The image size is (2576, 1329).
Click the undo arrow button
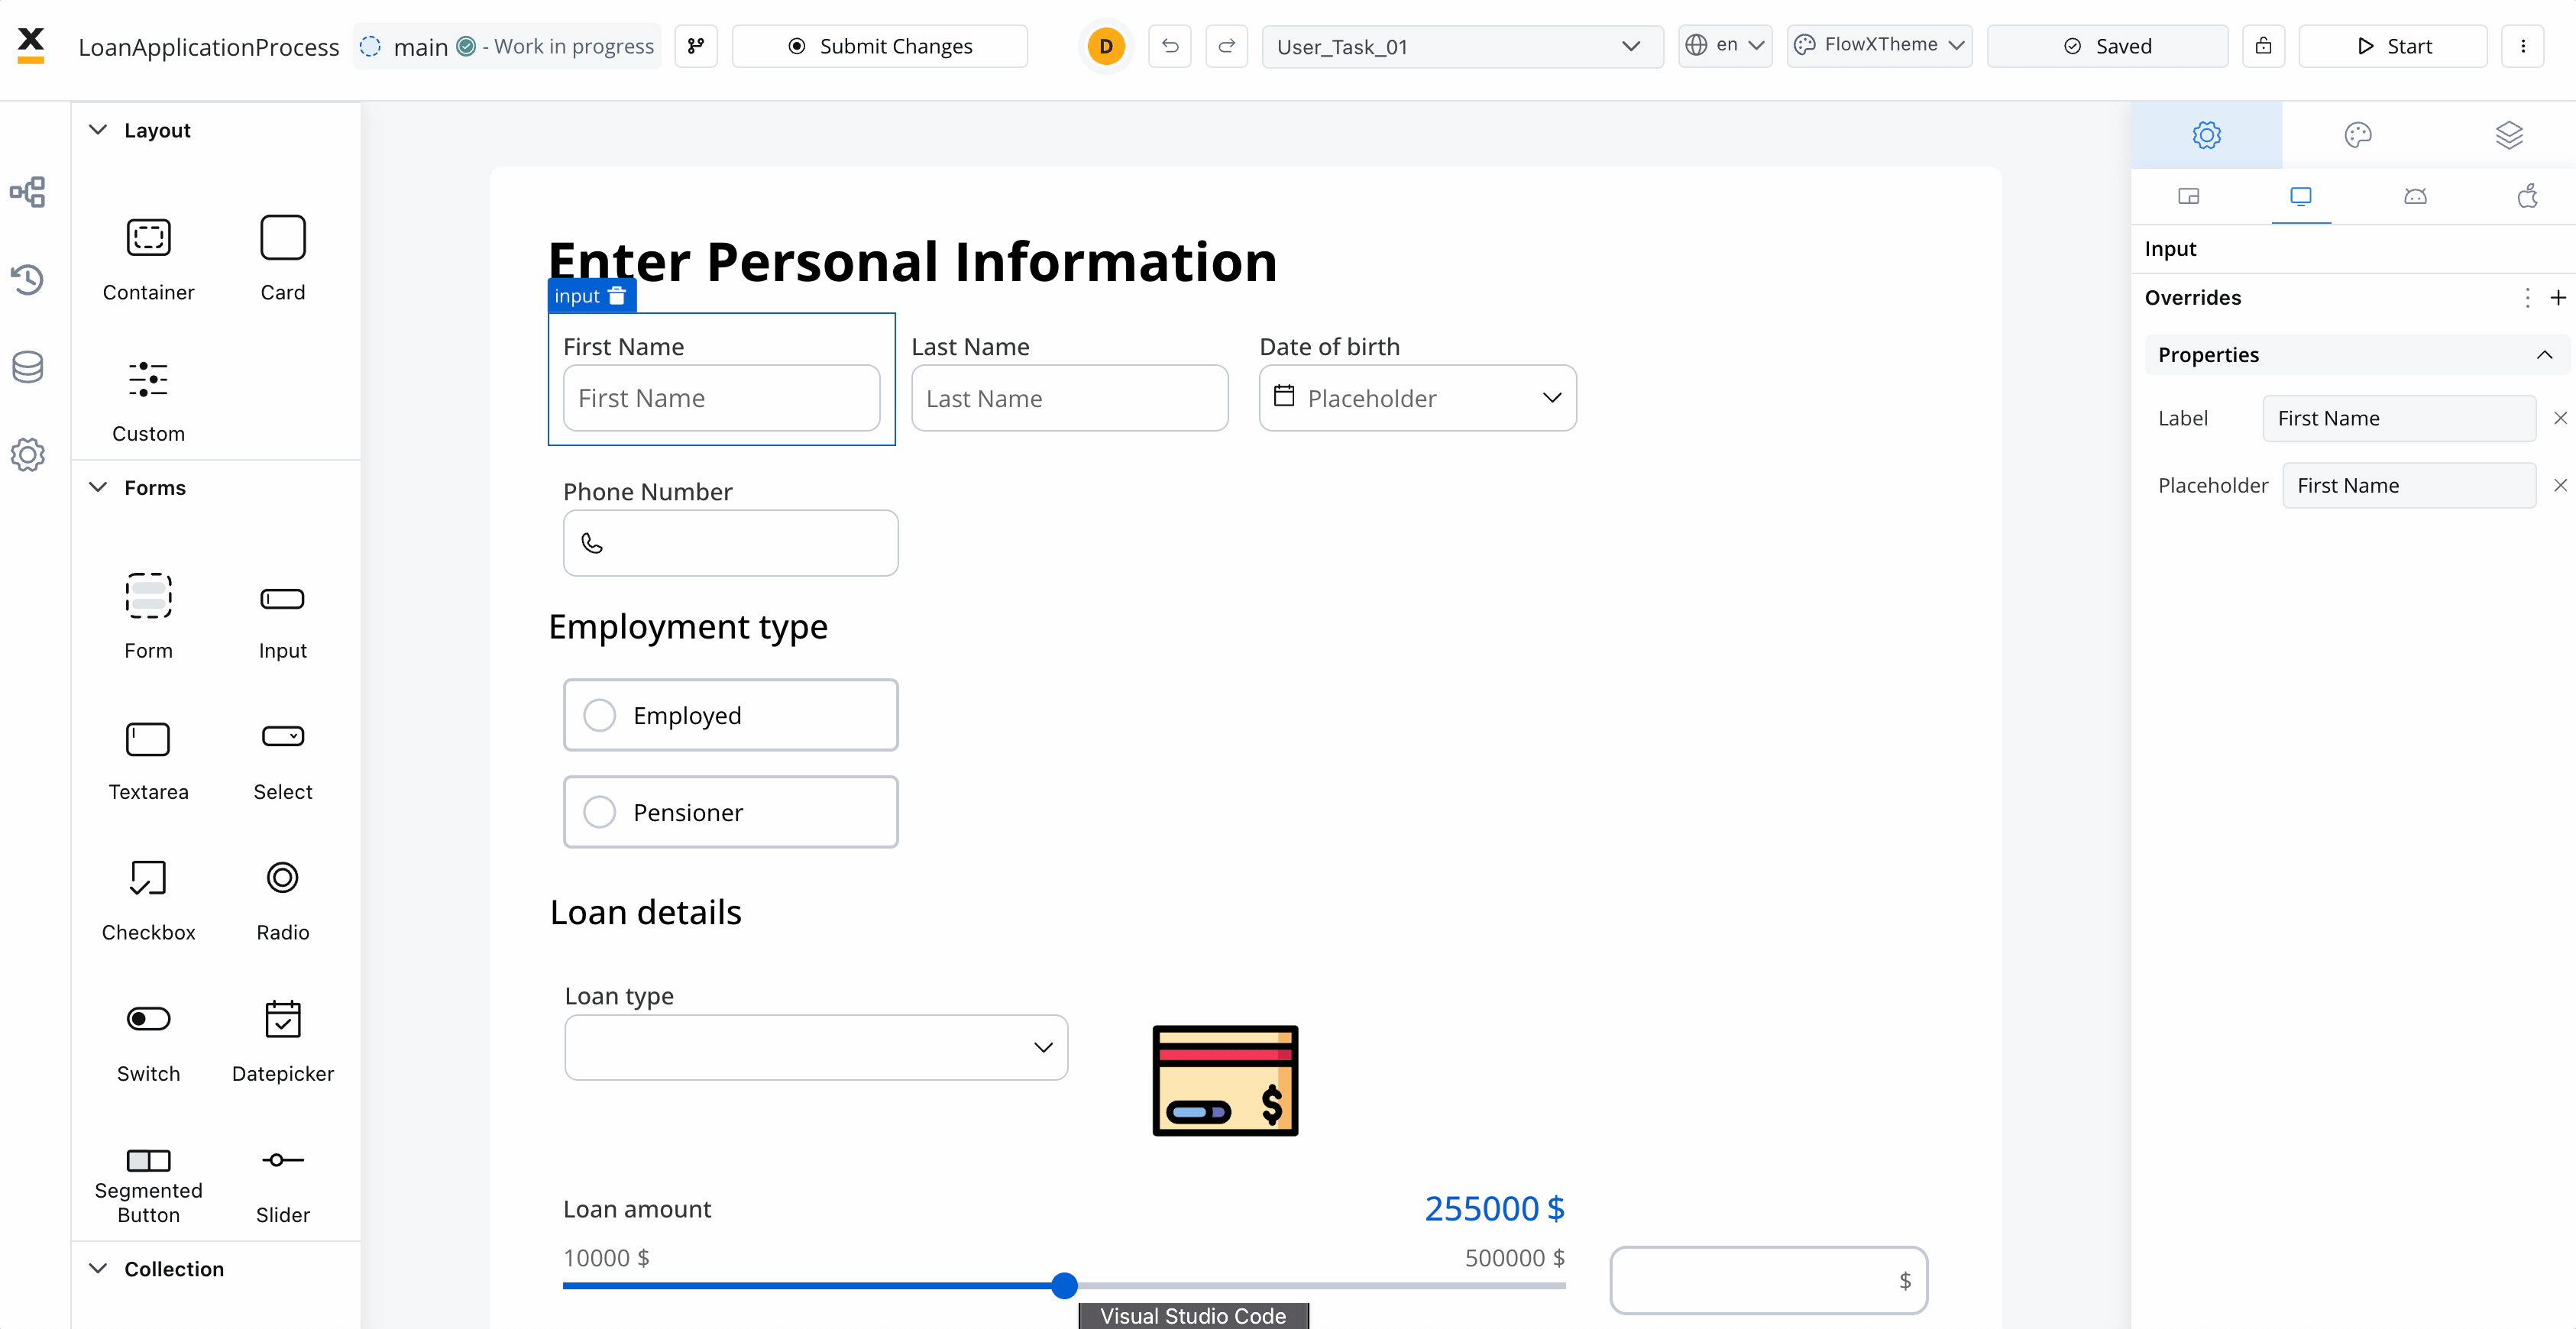(x=1170, y=46)
